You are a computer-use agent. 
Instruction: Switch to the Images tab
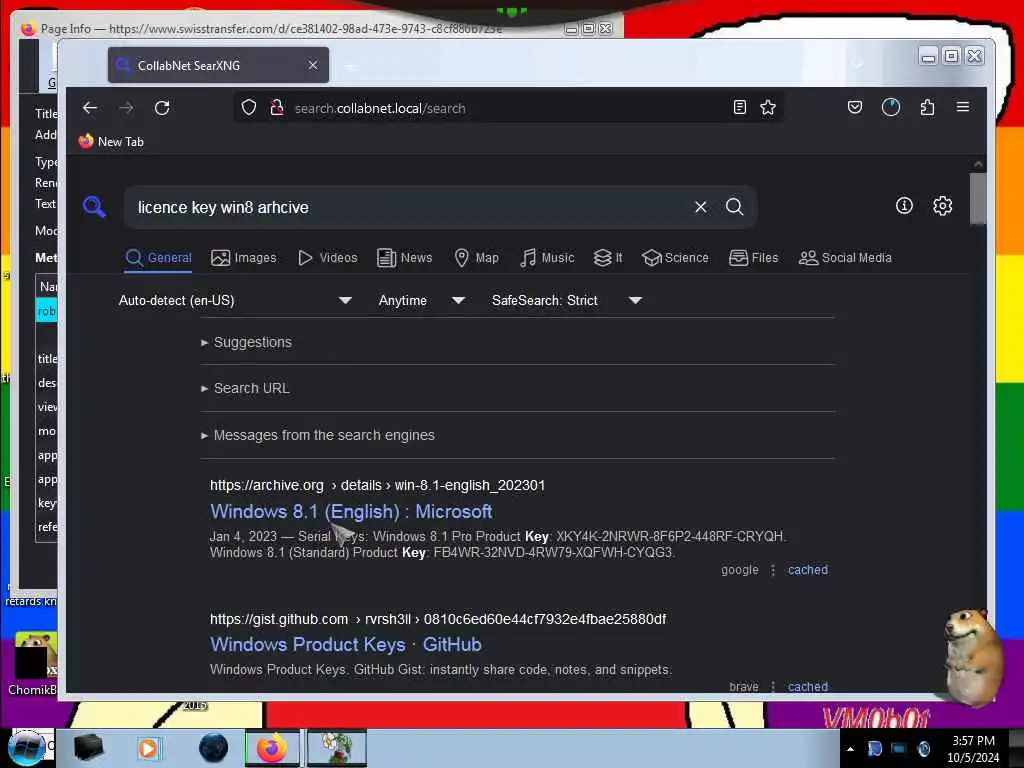244,258
